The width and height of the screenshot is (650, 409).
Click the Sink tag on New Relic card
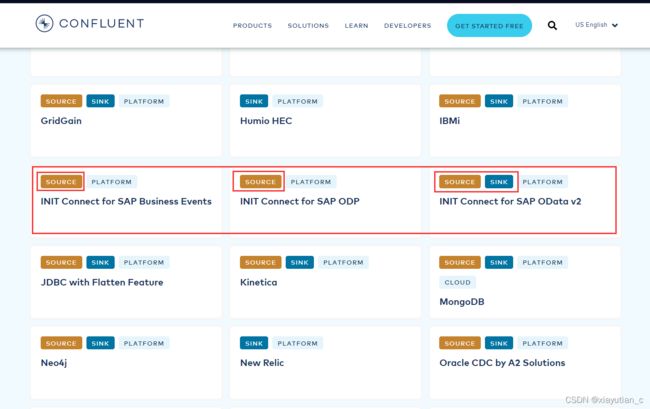(x=254, y=343)
